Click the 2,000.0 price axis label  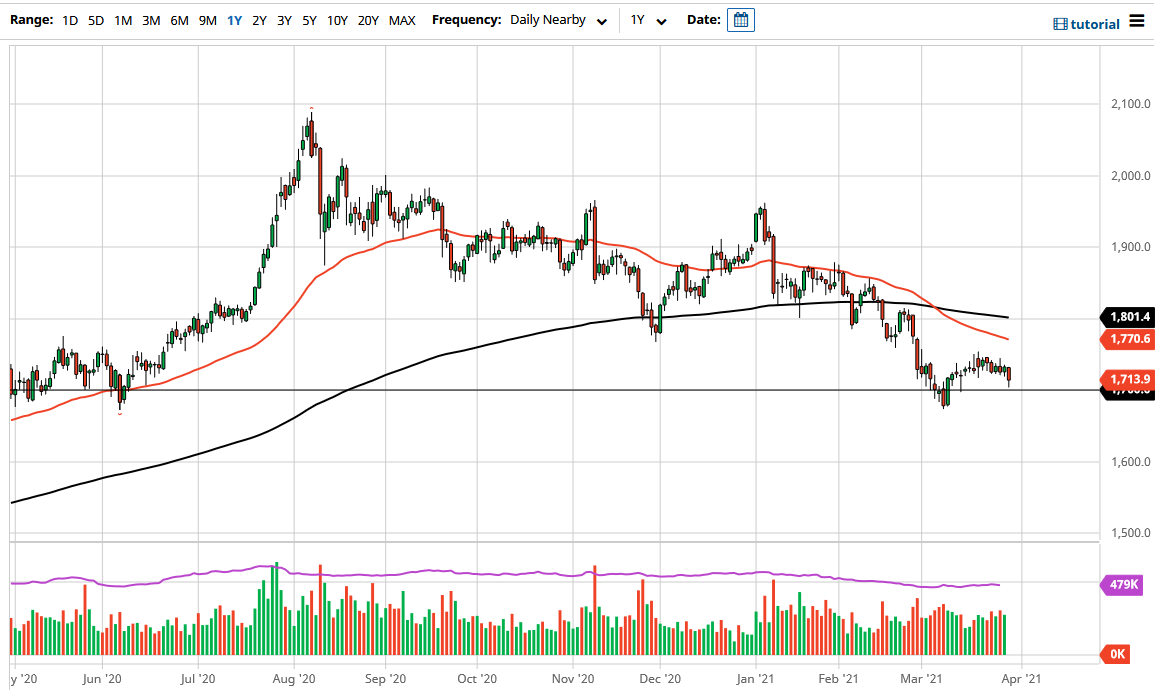click(x=1130, y=176)
